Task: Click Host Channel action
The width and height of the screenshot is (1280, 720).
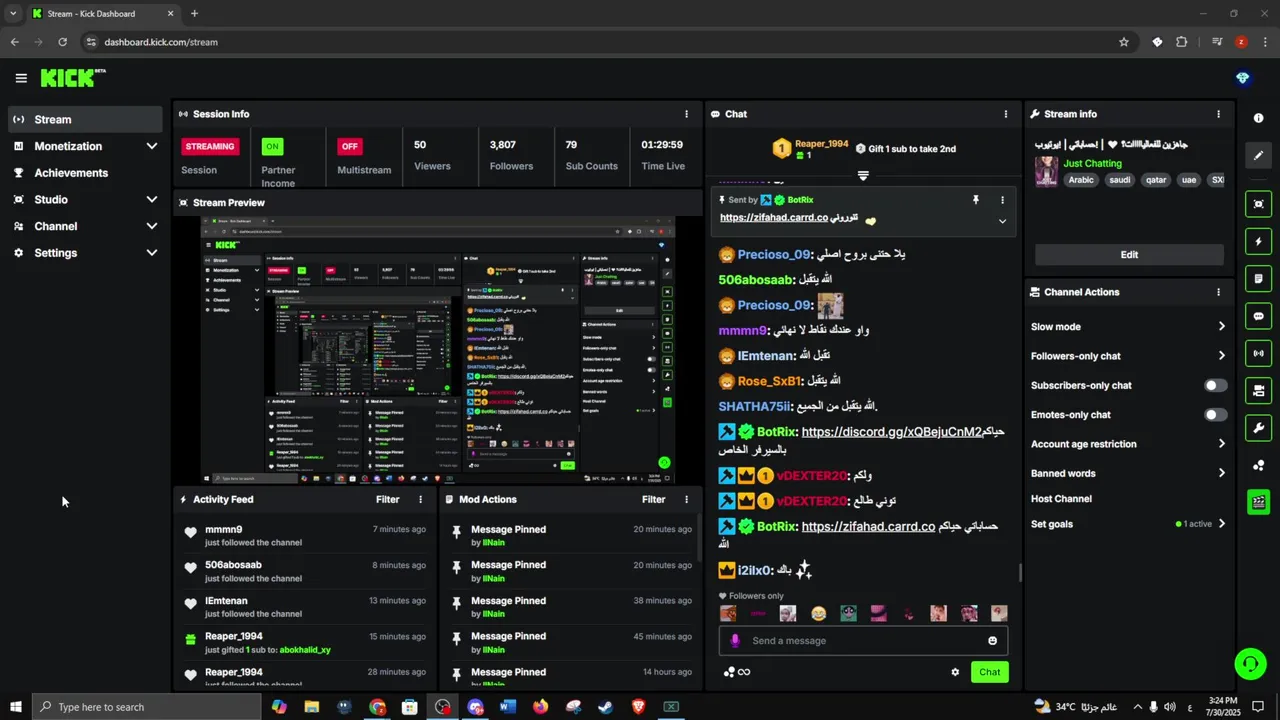Action: click(1061, 499)
